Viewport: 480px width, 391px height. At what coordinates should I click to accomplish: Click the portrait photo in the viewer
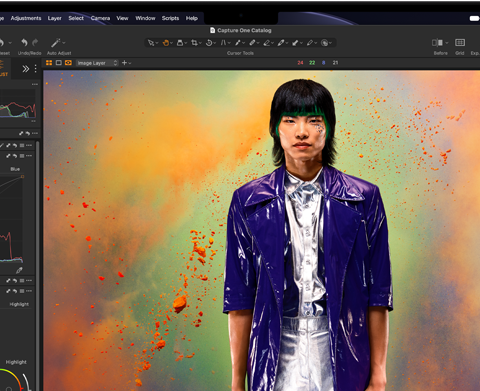(x=262, y=231)
